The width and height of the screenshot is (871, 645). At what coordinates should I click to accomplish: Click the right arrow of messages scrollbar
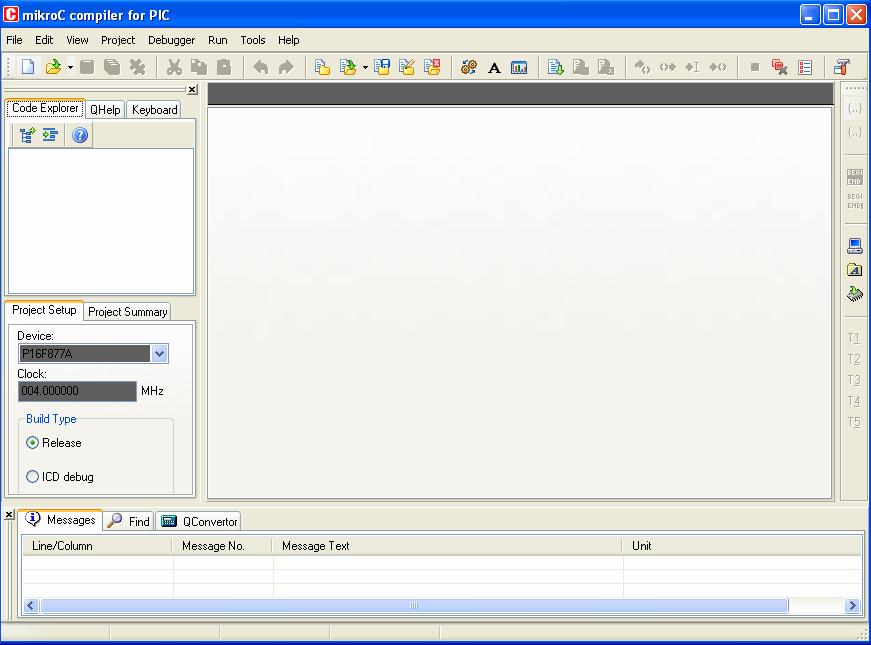[x=852, y=606]
